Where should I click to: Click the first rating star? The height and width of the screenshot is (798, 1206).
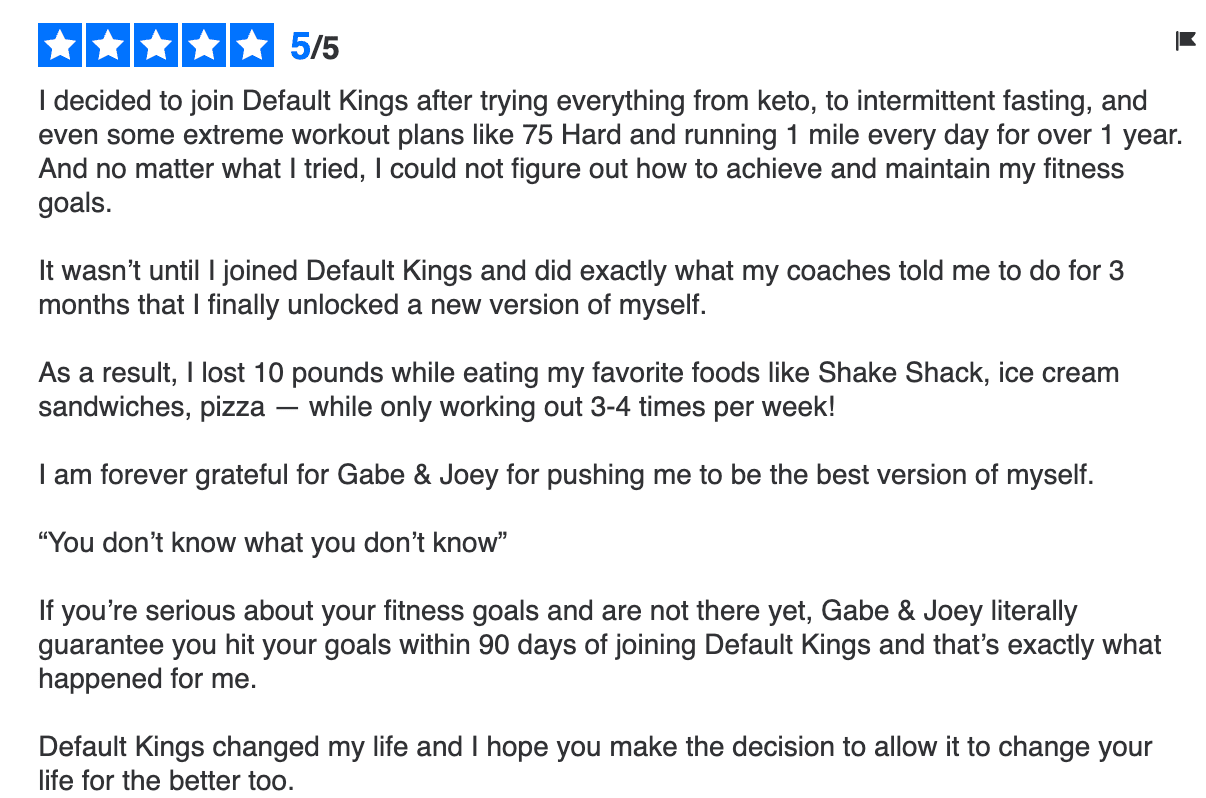[60, 46]
